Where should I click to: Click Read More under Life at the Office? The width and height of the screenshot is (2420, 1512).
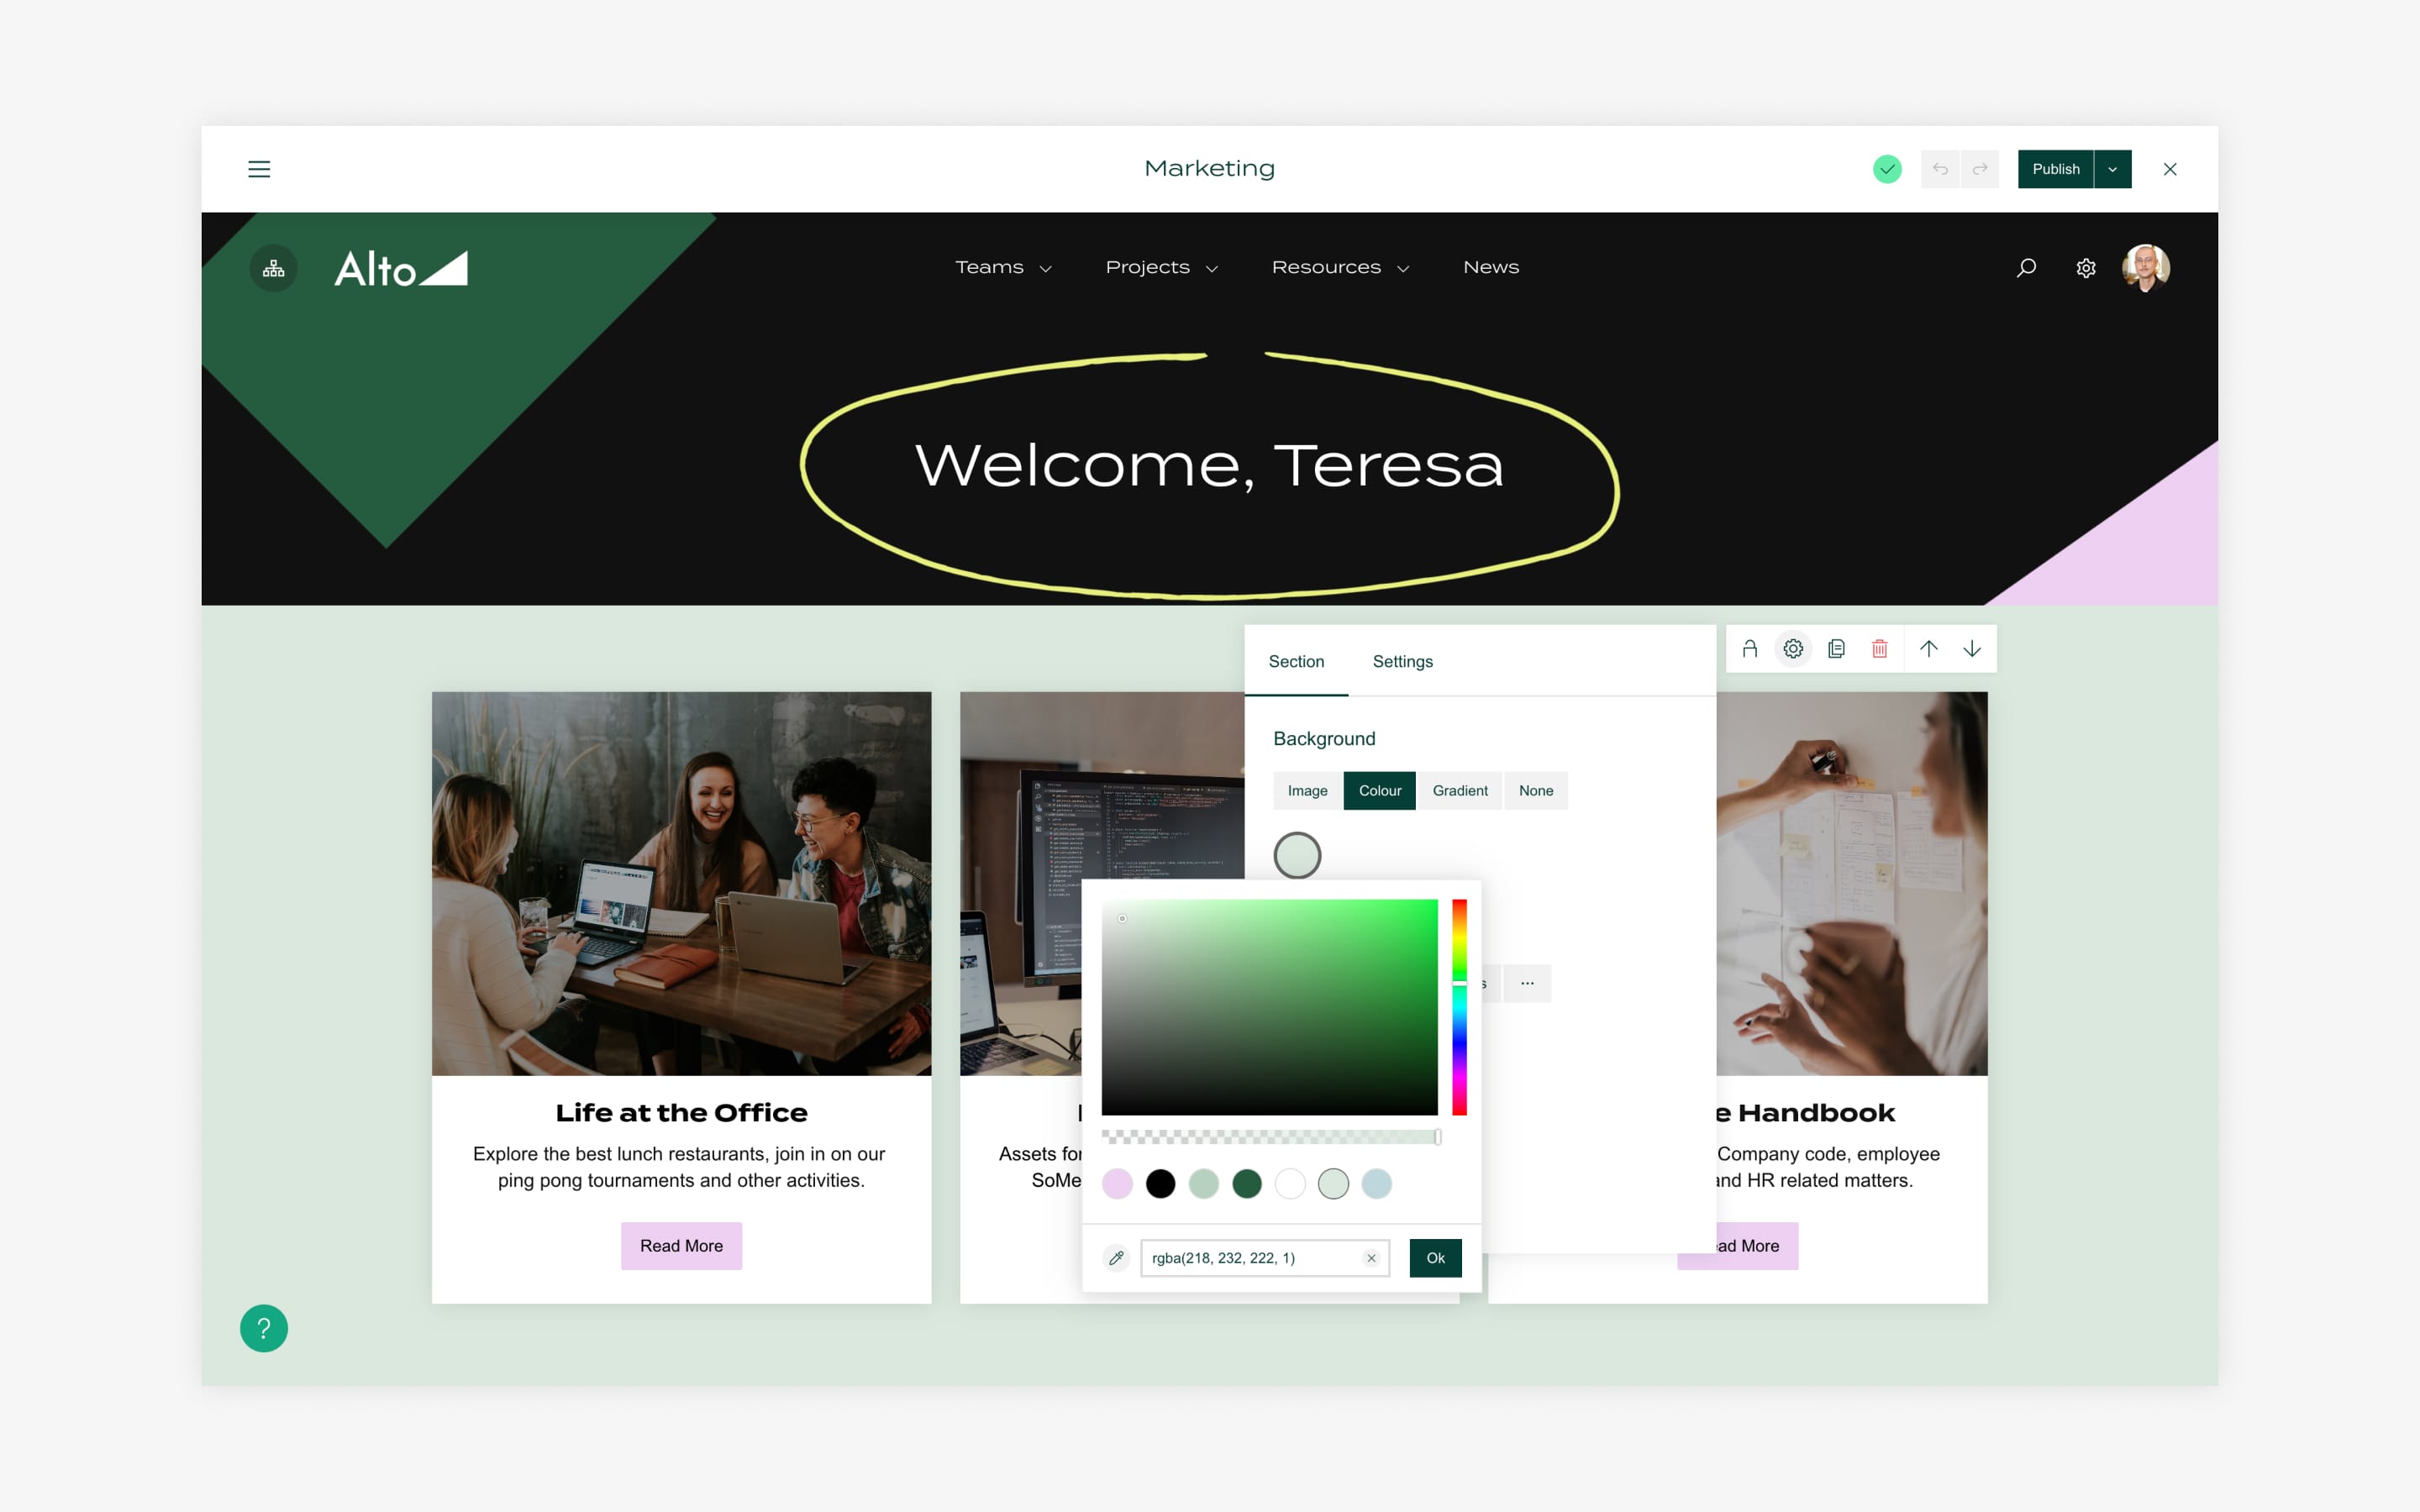tap(680, 1244)
